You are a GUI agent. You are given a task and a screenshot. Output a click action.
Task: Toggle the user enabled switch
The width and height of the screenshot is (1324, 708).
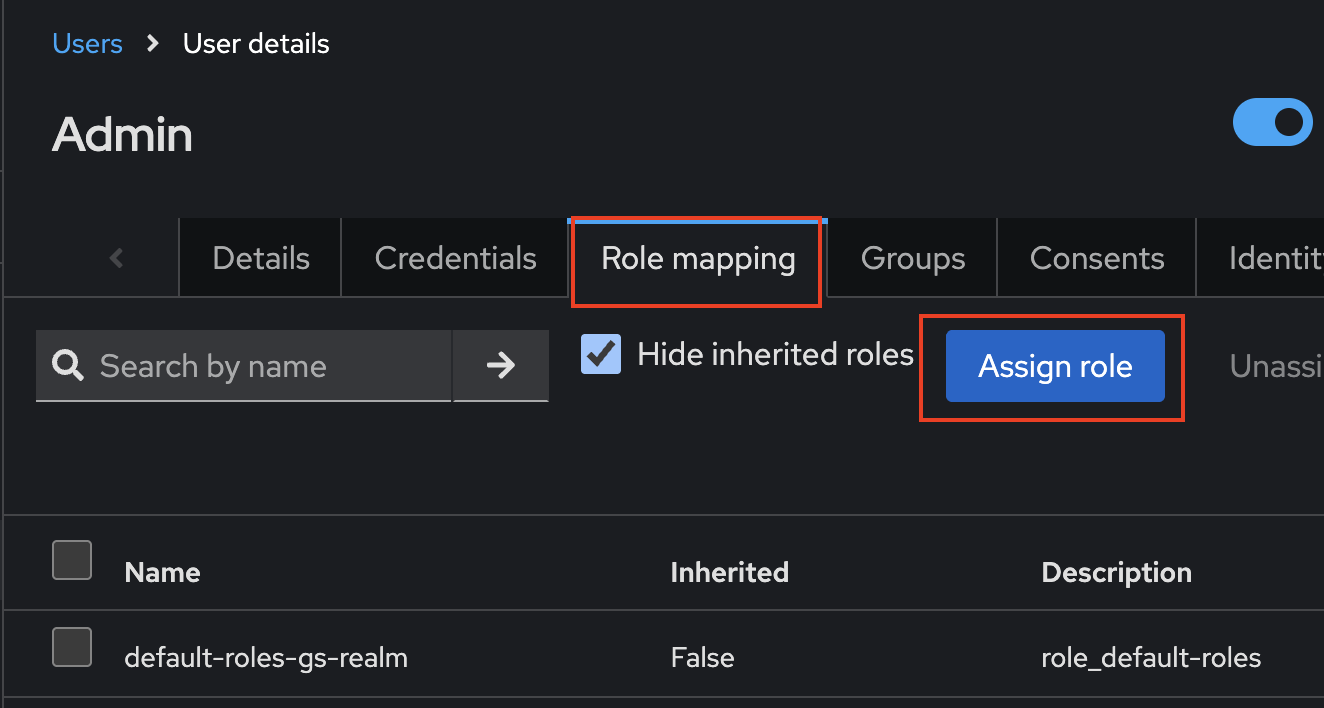click(1273, 123)
